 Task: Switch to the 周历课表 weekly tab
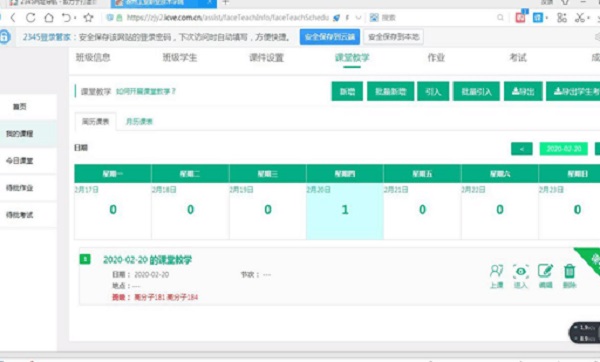[96, 122]
